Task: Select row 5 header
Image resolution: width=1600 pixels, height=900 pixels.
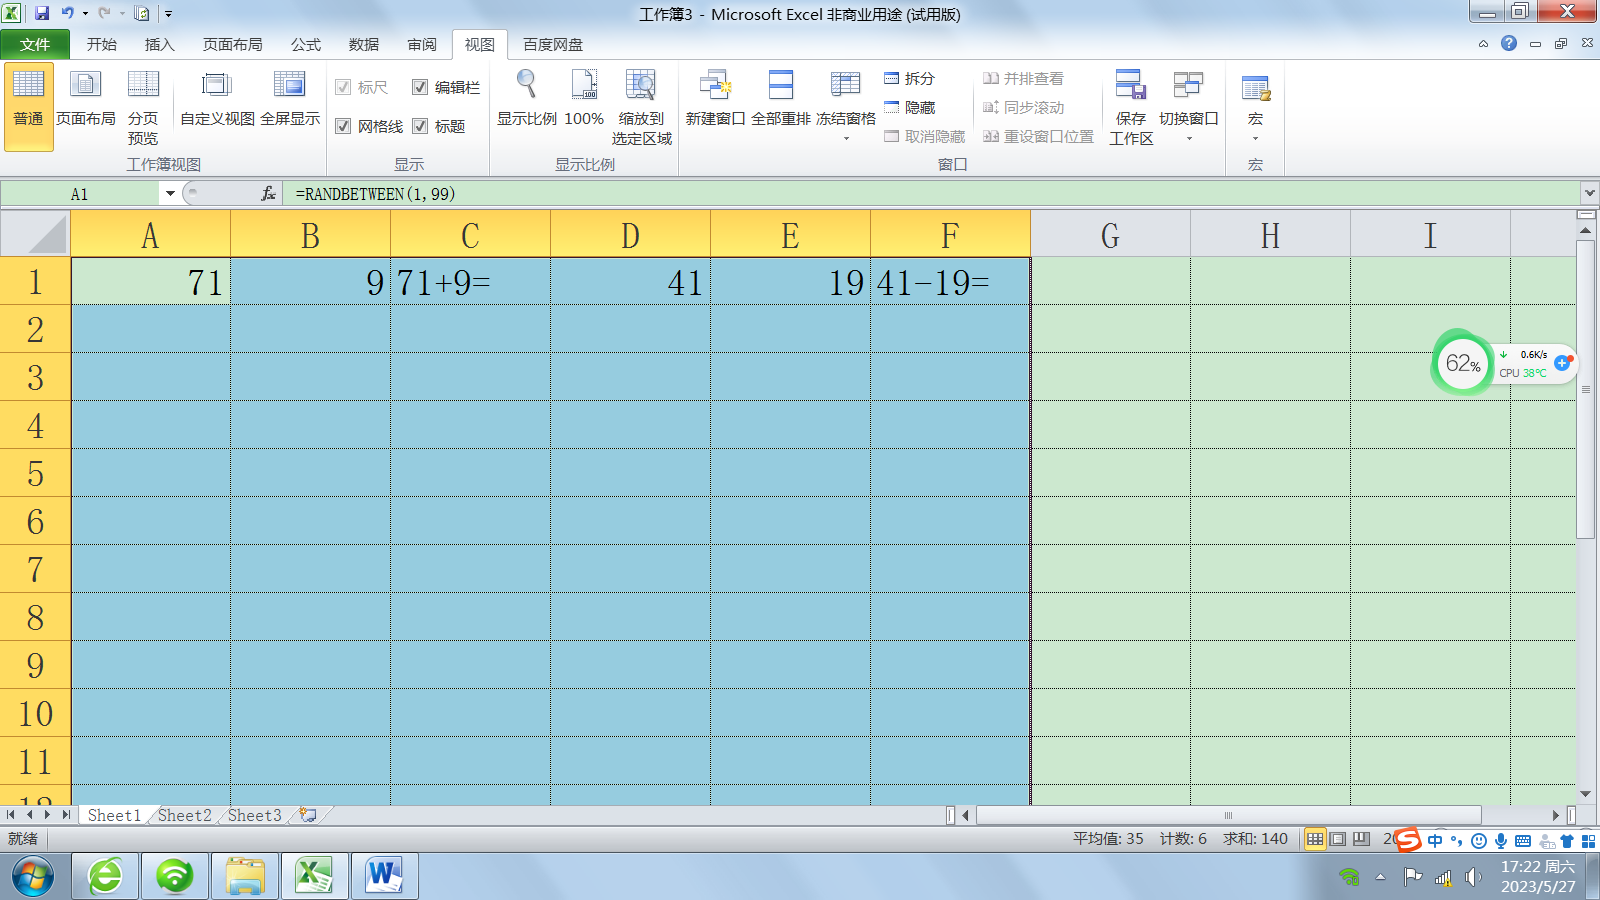Action: click(x=35, y=473)
